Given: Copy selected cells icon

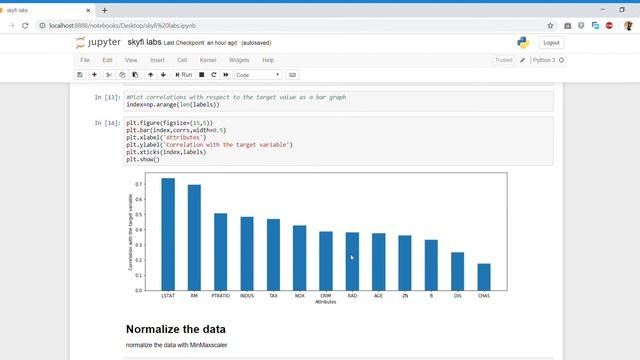Looking at the screenshot, I should [122, 75].
